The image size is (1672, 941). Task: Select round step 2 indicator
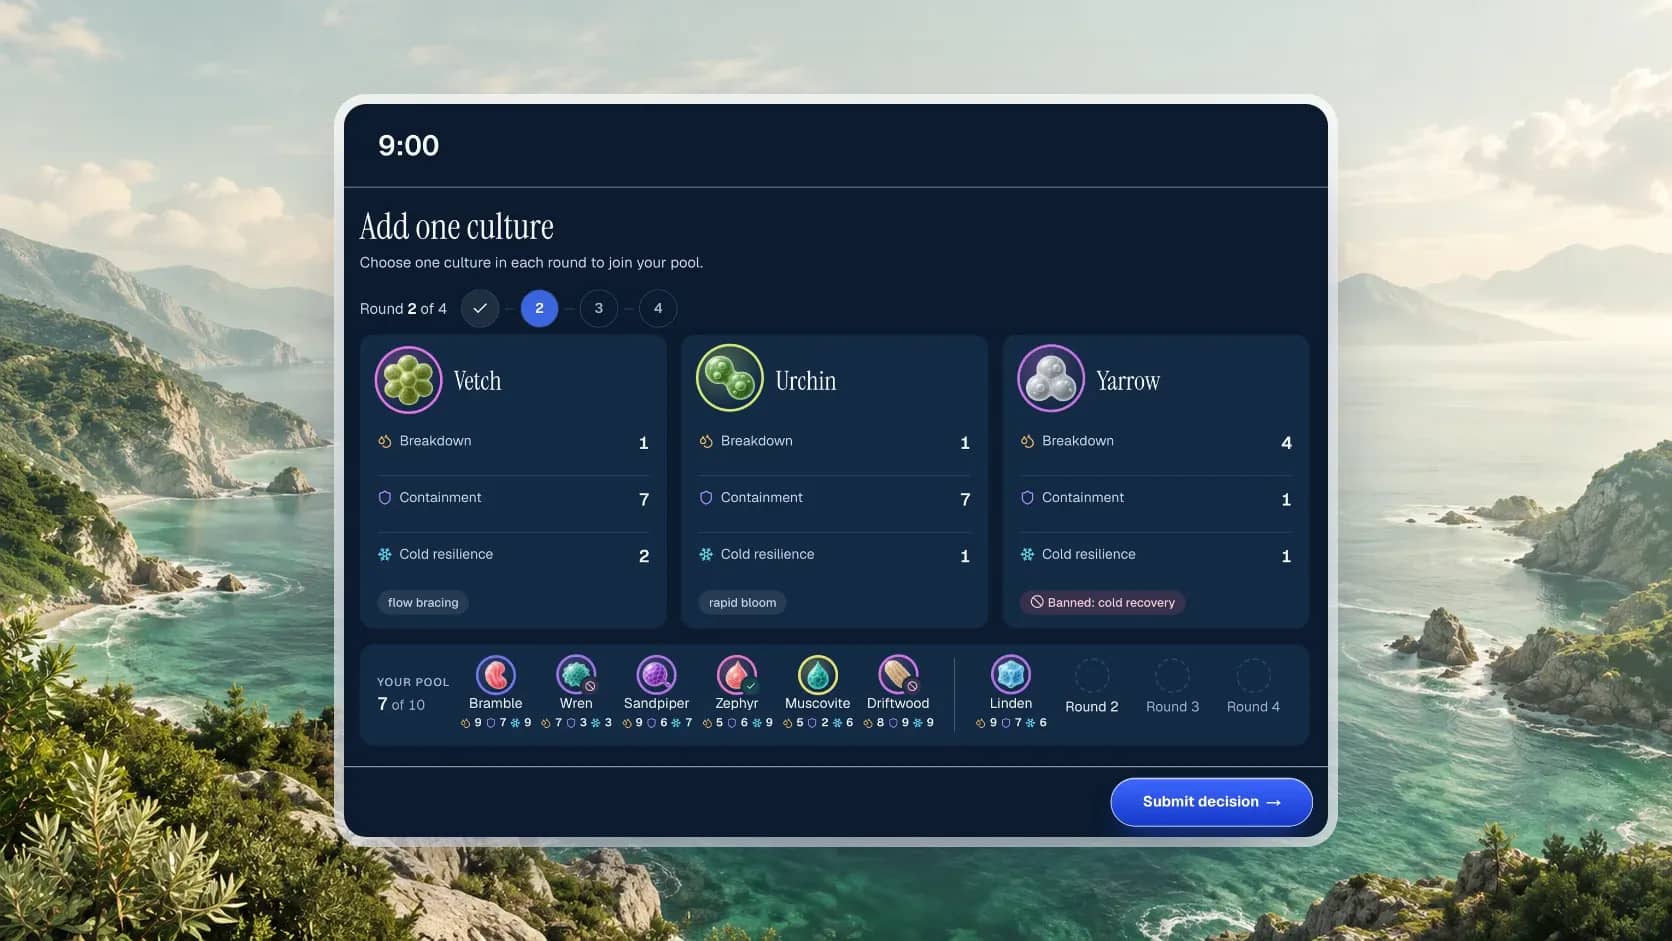click(539, 308)
